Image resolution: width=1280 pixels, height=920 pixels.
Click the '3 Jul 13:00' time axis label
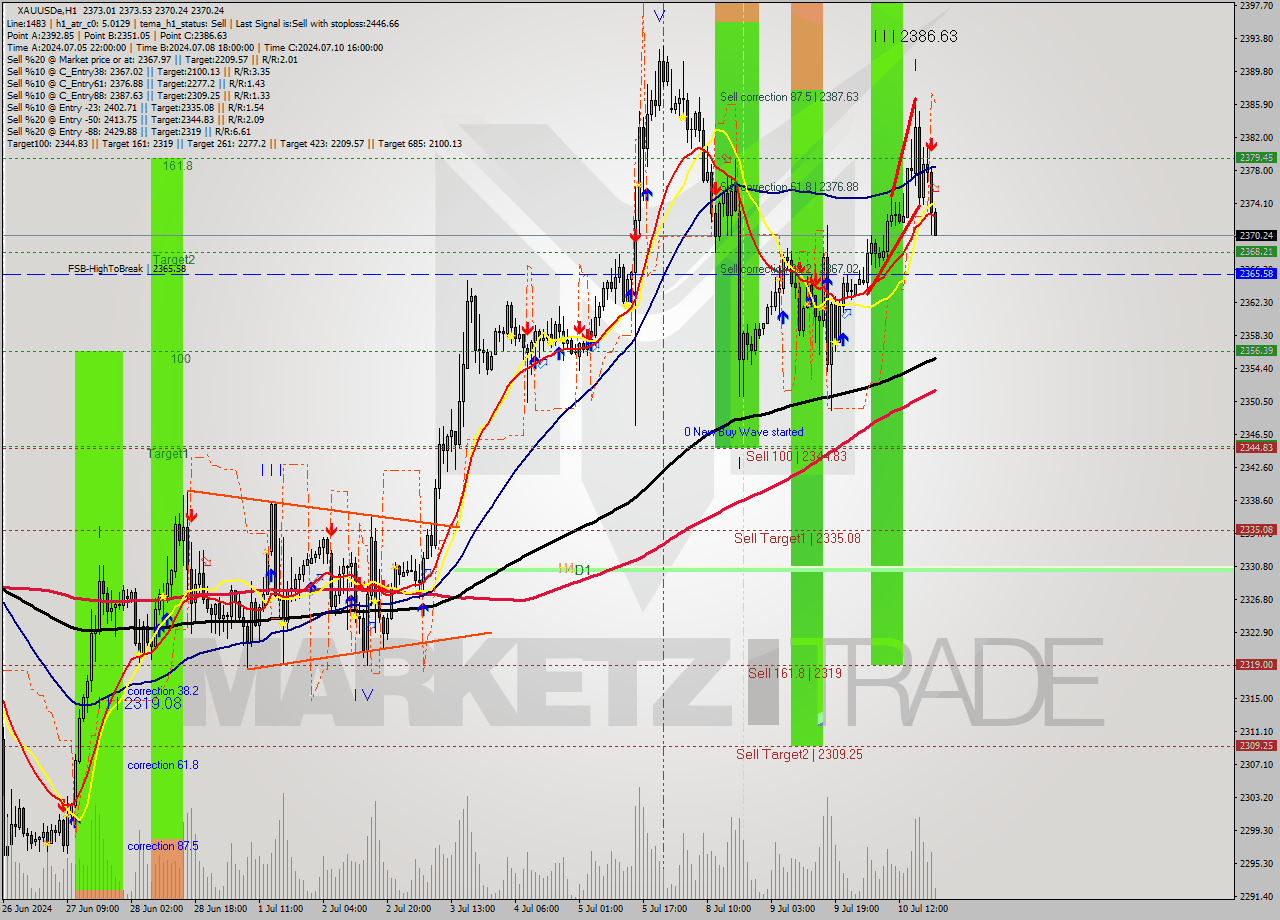click(472, 909)
